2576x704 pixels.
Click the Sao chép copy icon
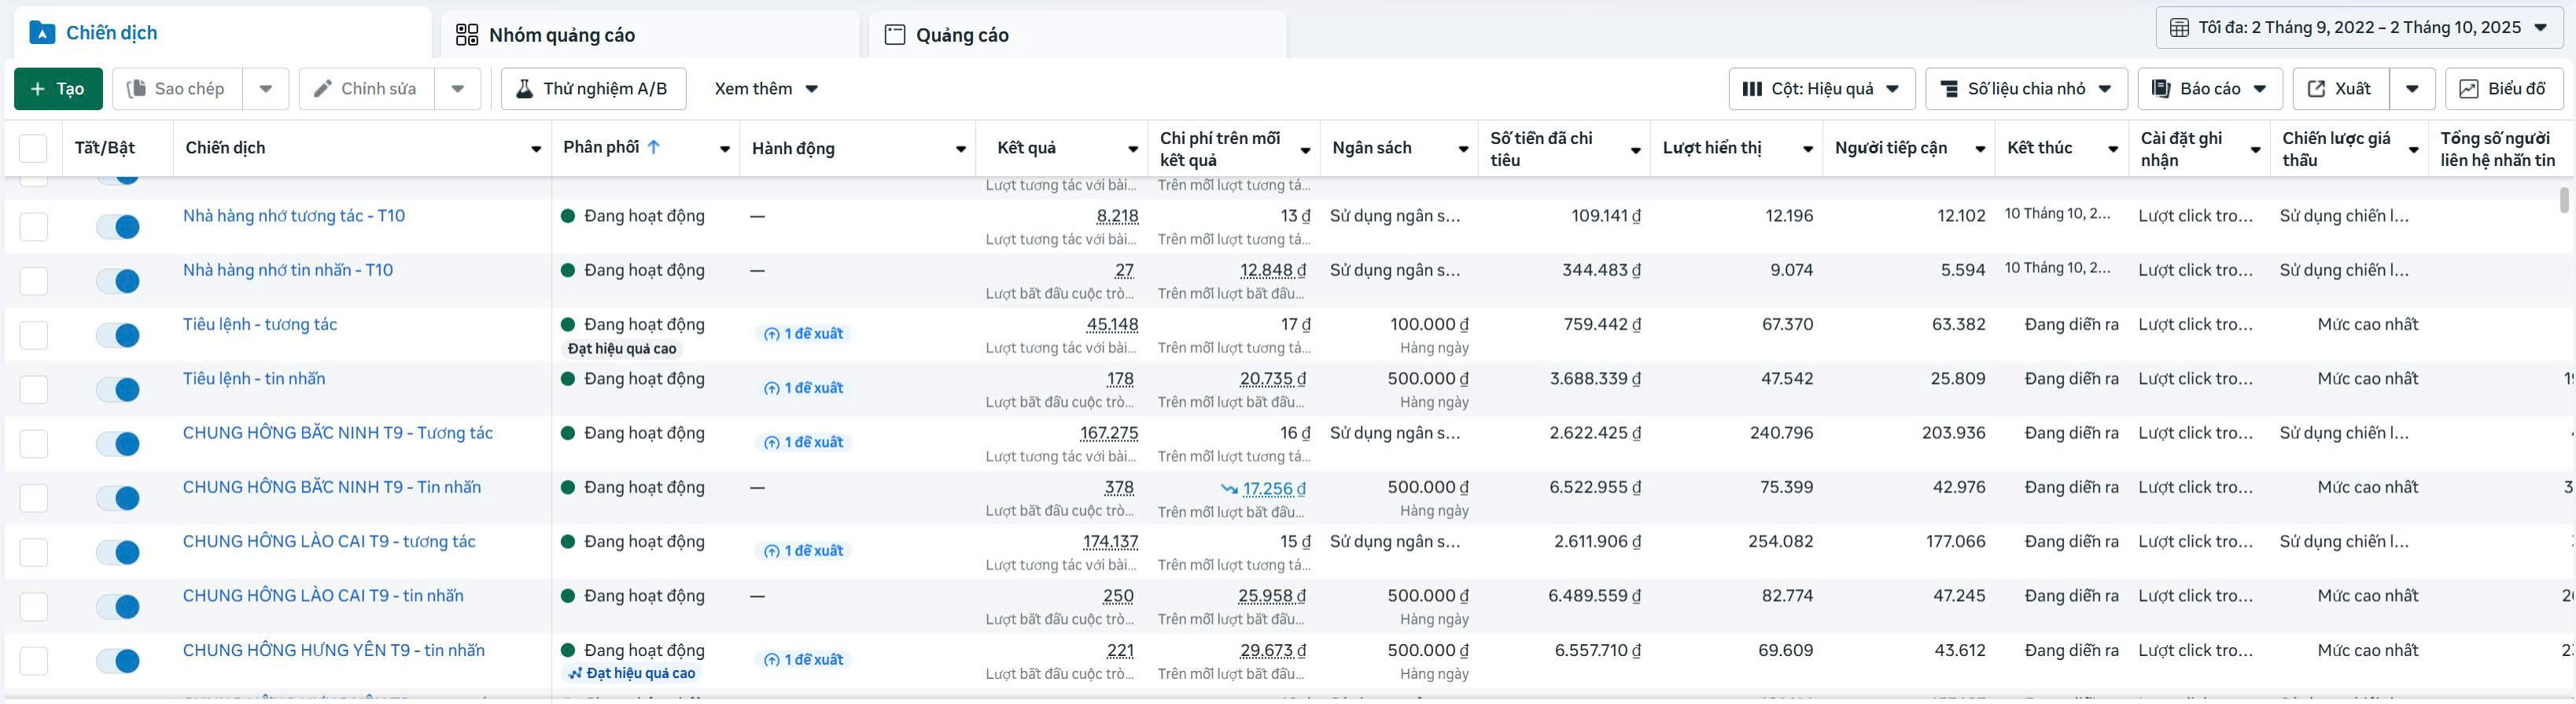click(136, 89)
